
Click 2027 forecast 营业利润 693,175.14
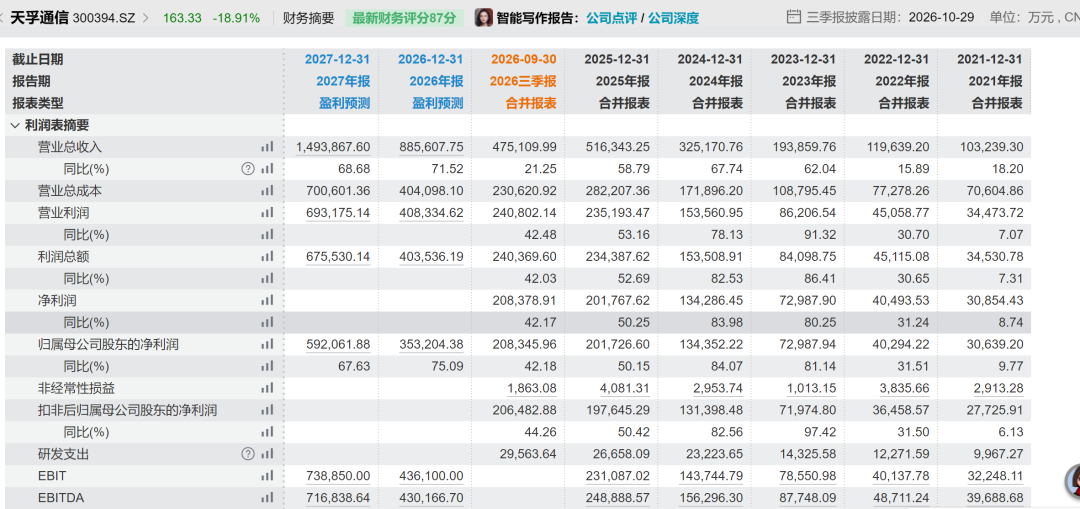pyautogui.click(x=338, y=213)
